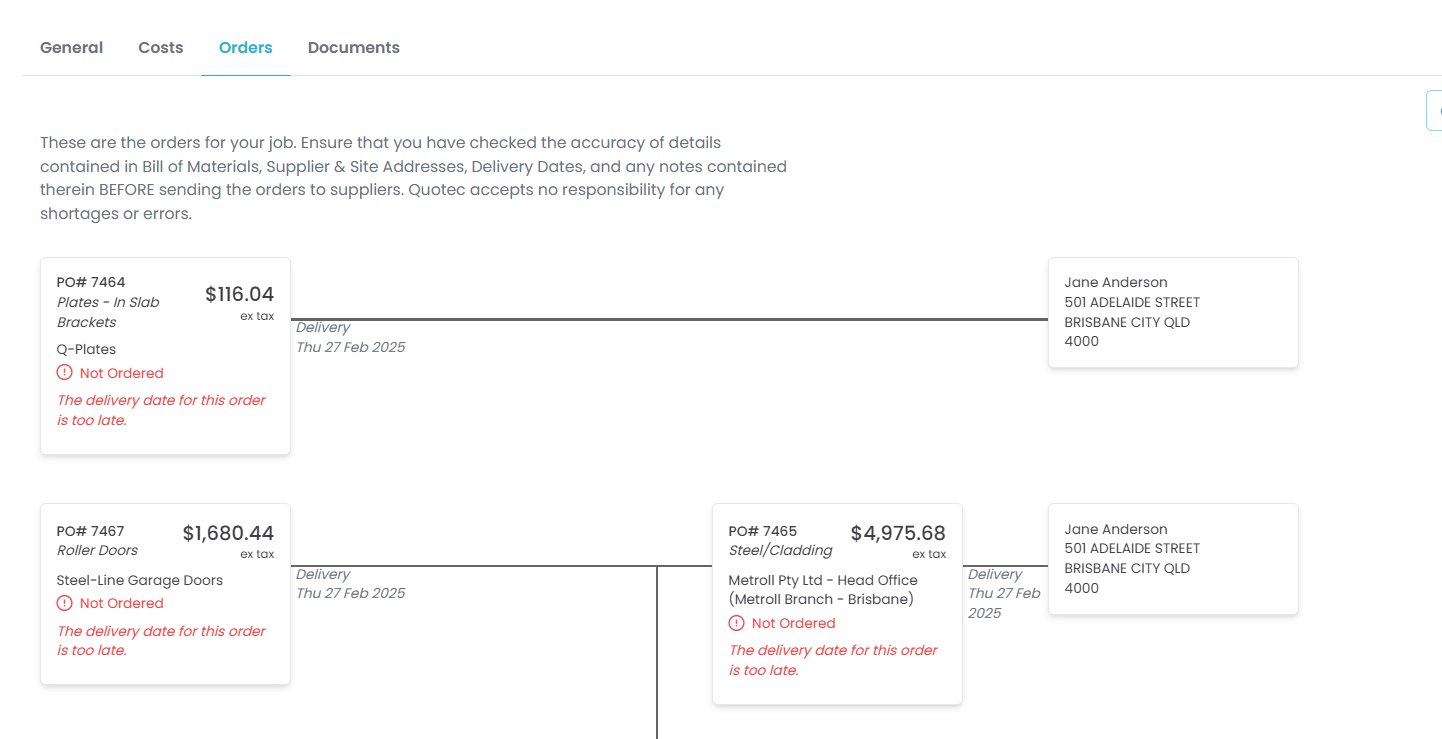Image resolution: width=1442 pixels, height=739 pixels.
Task: Open the PO# 7465 Steel/Cladding card
Action: click(x=837, y=690)
